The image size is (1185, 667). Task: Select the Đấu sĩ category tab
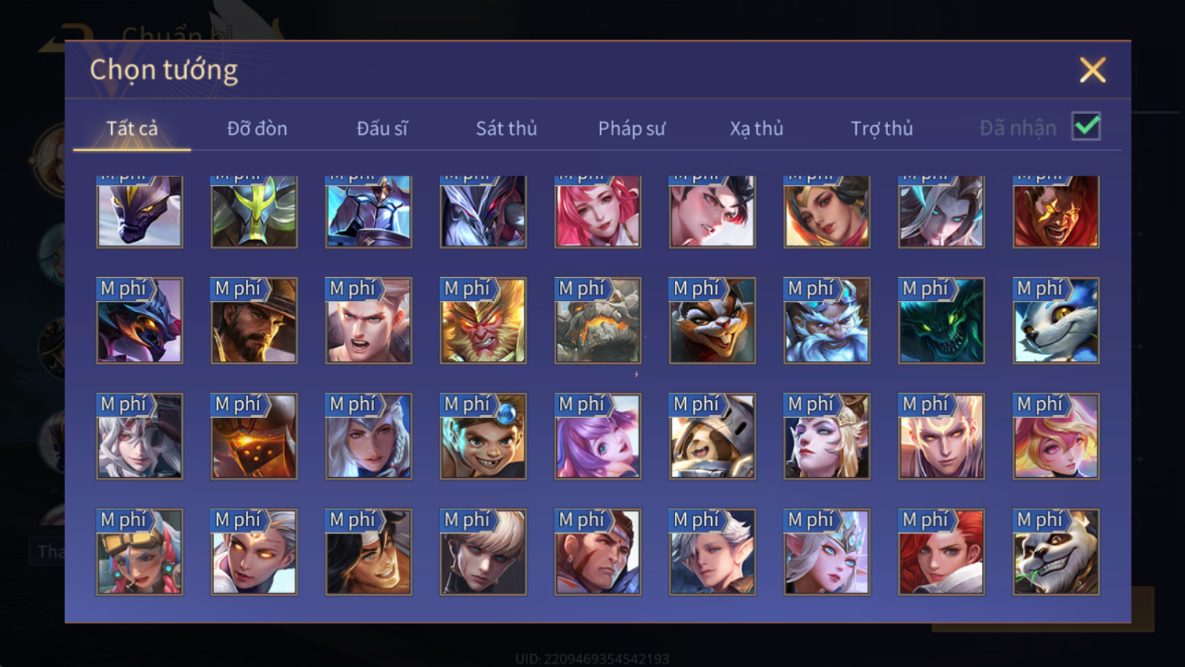point(382,128)
